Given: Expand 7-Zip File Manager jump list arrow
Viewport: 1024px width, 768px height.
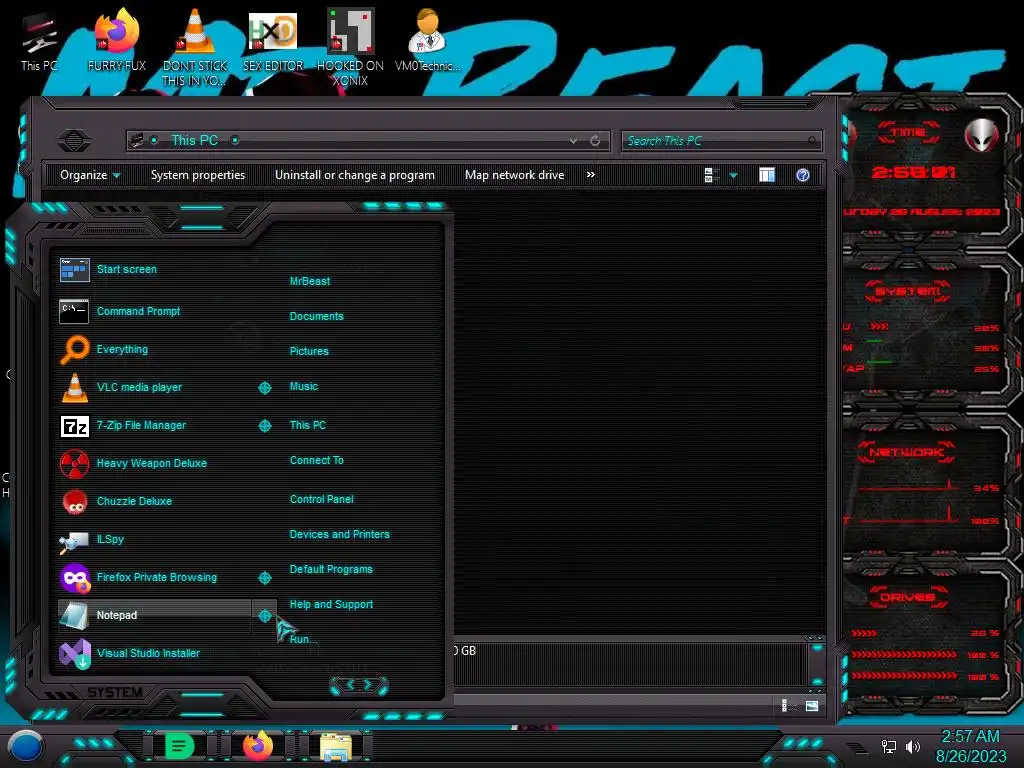Looking at the screenshot, I should [264, 426].
